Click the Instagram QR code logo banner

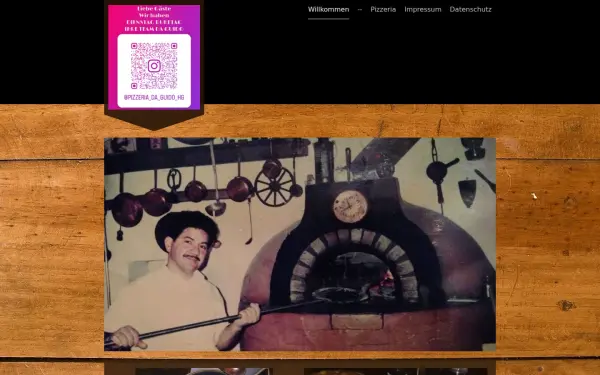[x=154, y=57]
